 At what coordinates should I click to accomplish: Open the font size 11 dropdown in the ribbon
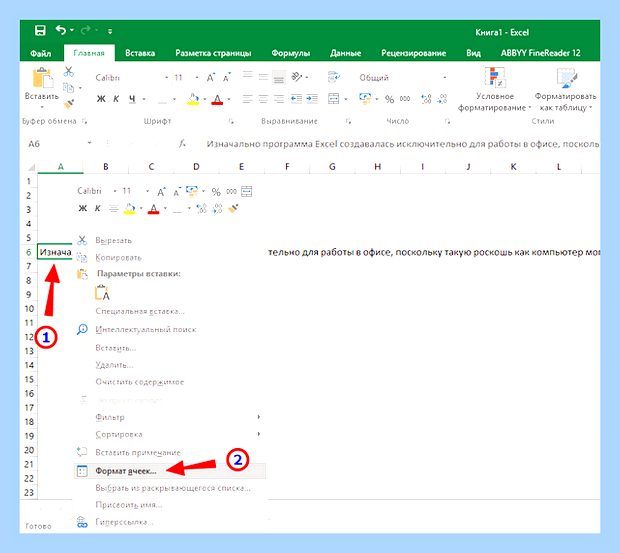[x=197, y=77]
